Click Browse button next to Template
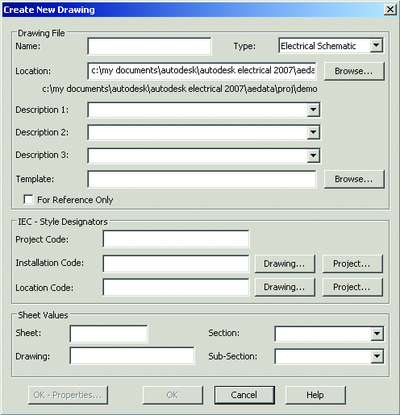This screenshot has height=415, width=400. coord(354,179)
